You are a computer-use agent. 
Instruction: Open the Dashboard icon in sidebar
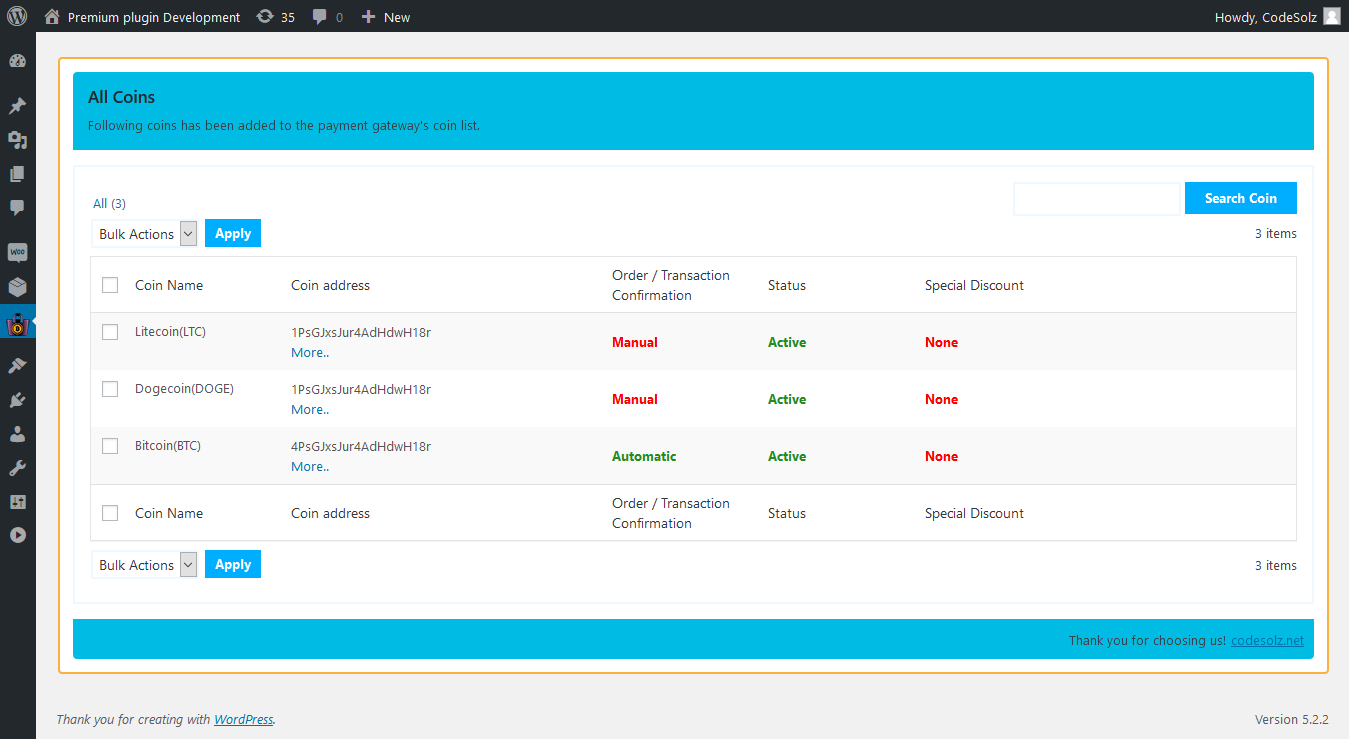(x=17, y=61)
